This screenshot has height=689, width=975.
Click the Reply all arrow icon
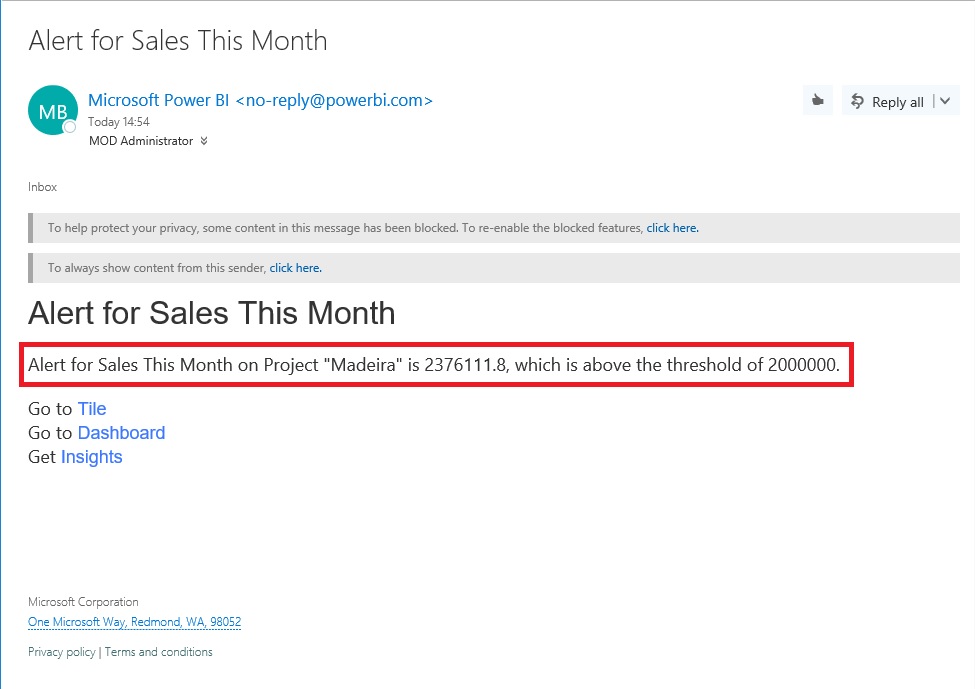858,101
